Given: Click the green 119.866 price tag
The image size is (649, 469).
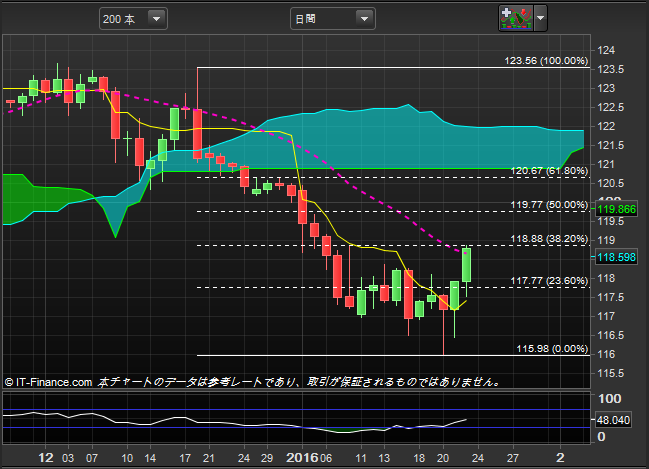Looking at the screenshot, I should click(616, 209).
